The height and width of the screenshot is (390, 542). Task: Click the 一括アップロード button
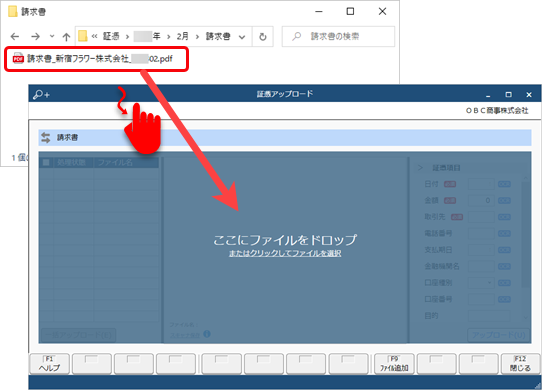click(x=78, y=335)
